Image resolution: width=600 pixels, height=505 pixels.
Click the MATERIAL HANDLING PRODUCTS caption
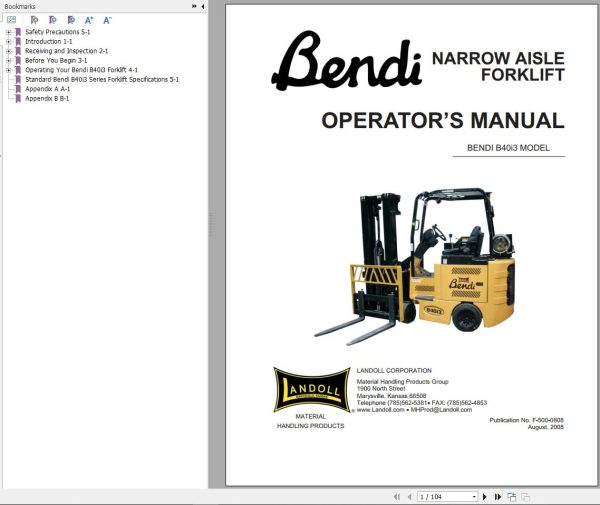coord(310,421)
